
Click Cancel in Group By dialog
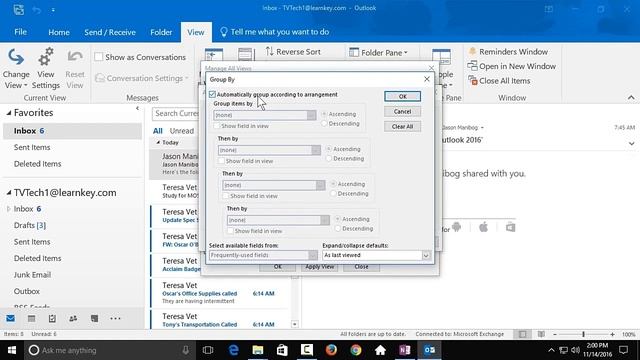pos(402,111)
